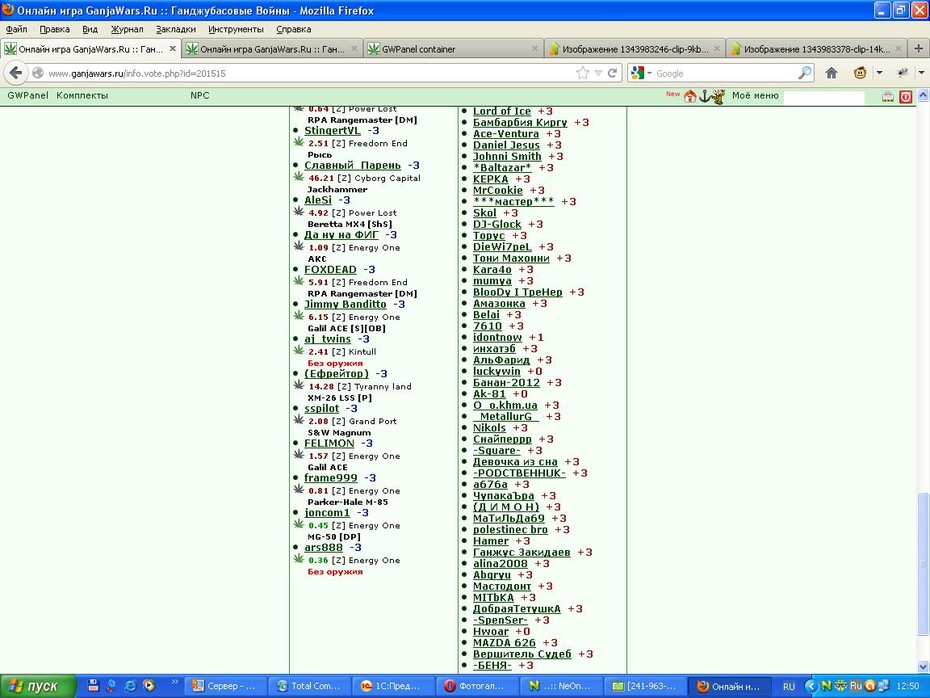The height and width of the screenshot is (698, 930).
Task: Open the Инструменты menu
Action: click(235, 29)
